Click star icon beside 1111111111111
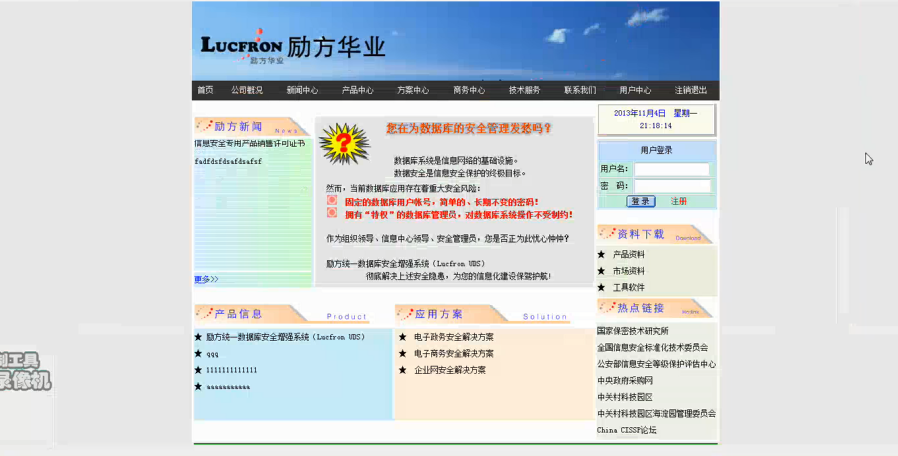898x456 pixels. (x=198, y=370)
